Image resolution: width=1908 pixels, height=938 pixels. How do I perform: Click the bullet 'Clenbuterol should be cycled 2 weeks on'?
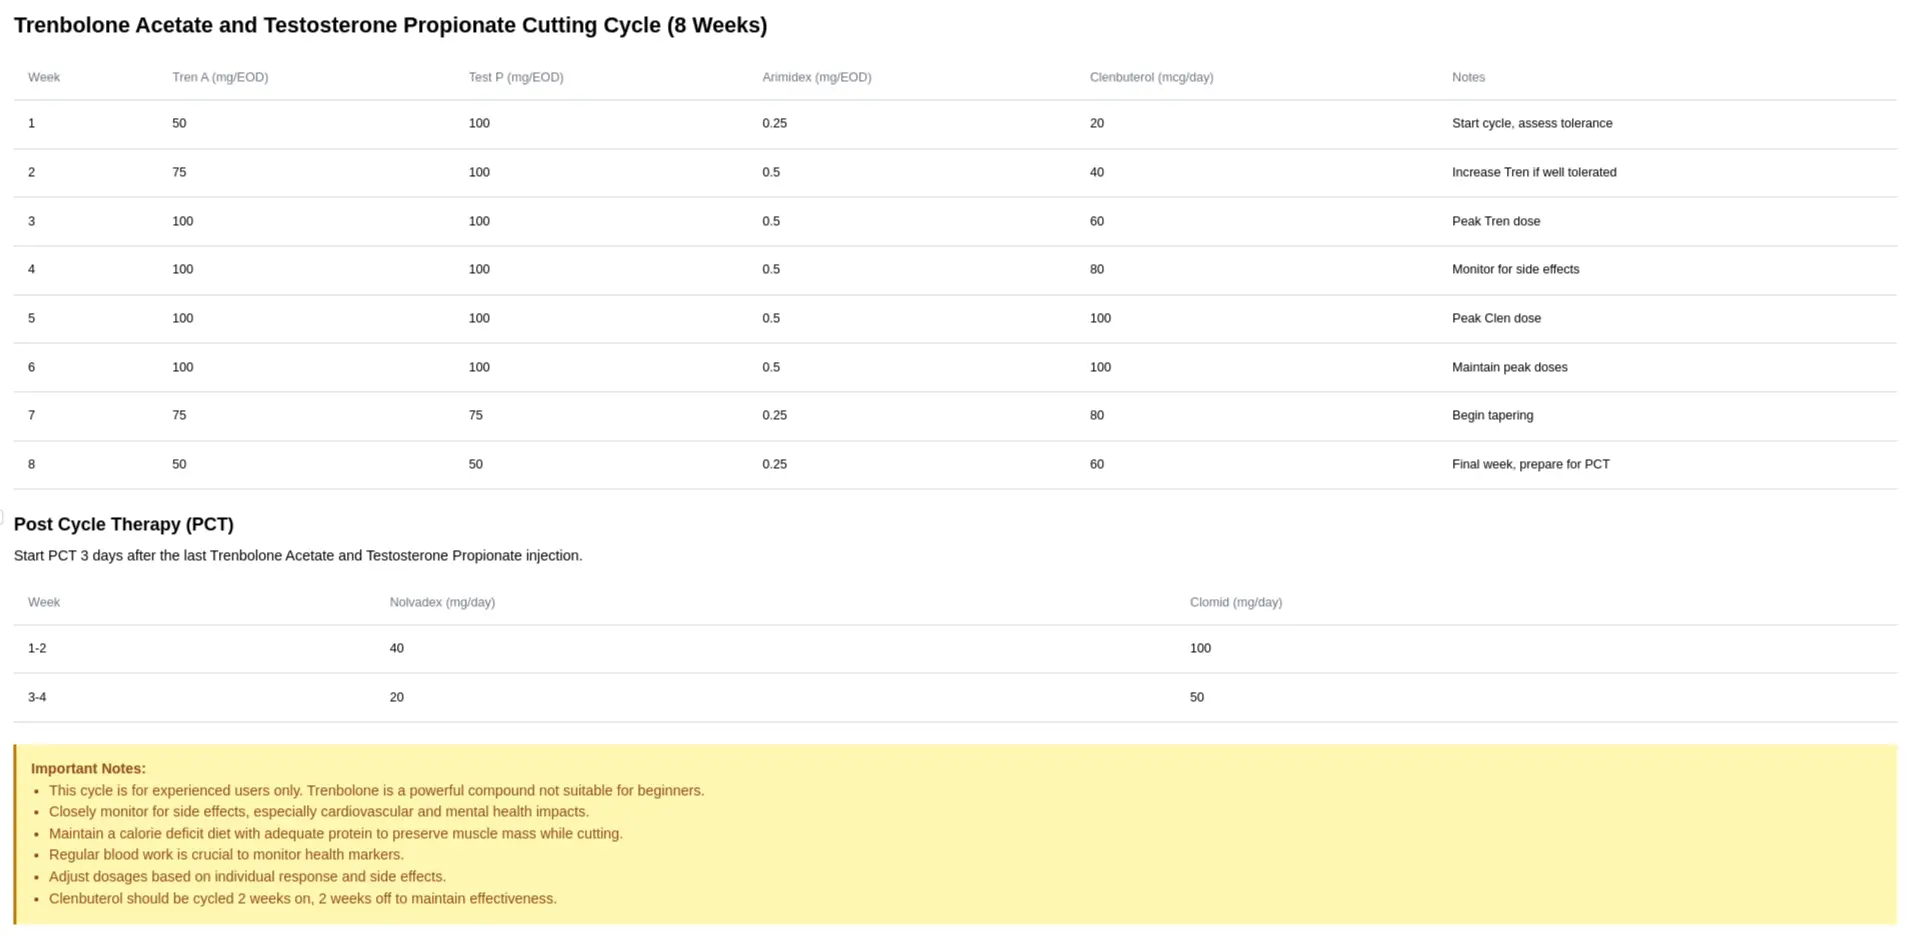[x=303, y=898]
